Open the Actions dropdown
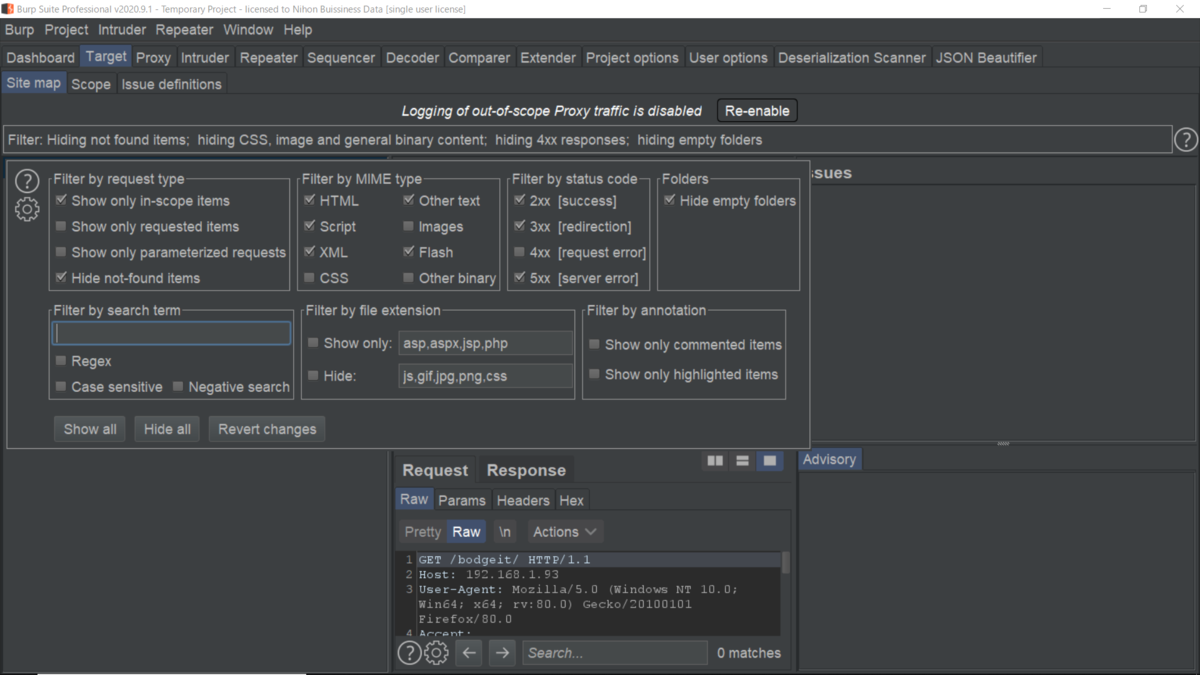This screenshot has height=675, width=1200. pyautogui.click(x=564, y=532)
